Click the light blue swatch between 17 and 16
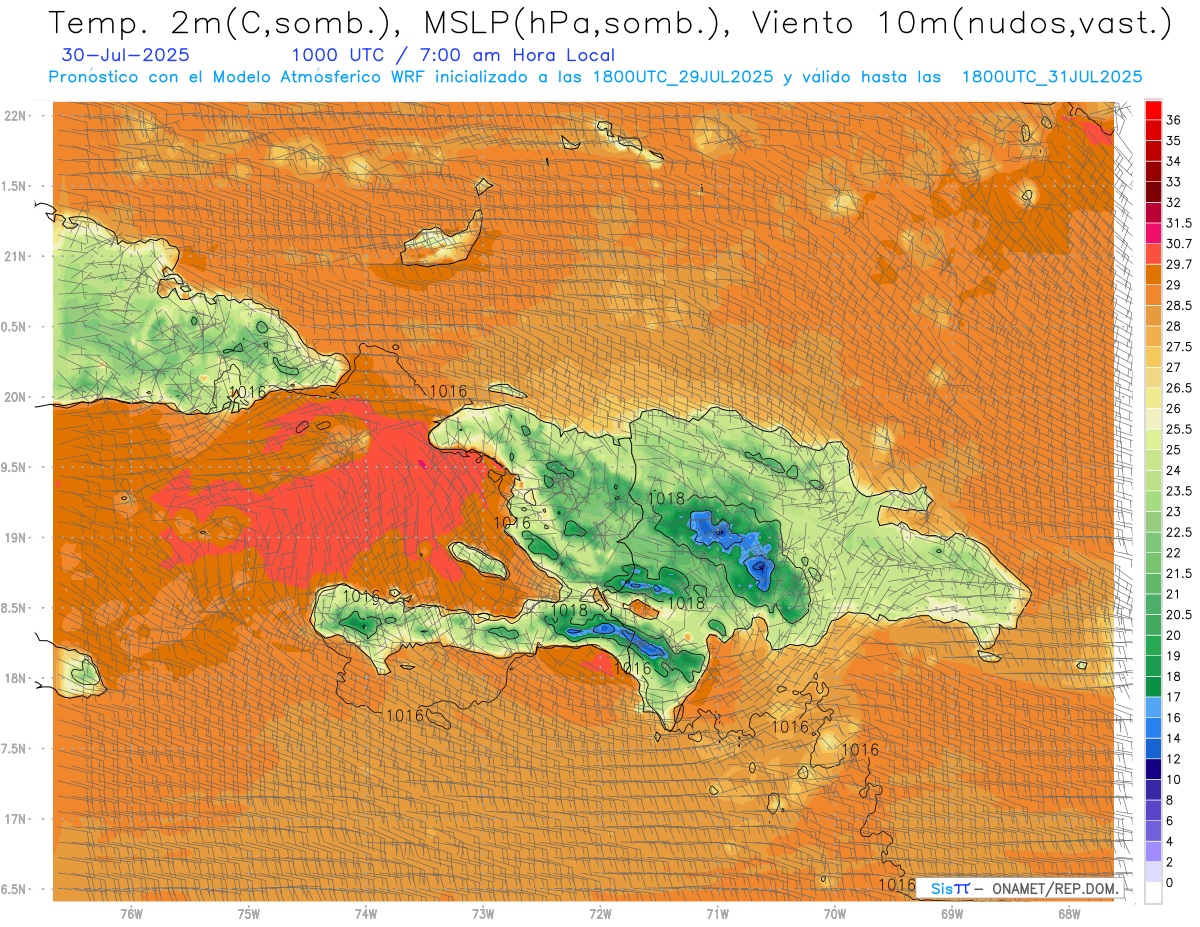Image resolution: width=1200 pixels, height=927 pixels. (x=1153, y=707)
